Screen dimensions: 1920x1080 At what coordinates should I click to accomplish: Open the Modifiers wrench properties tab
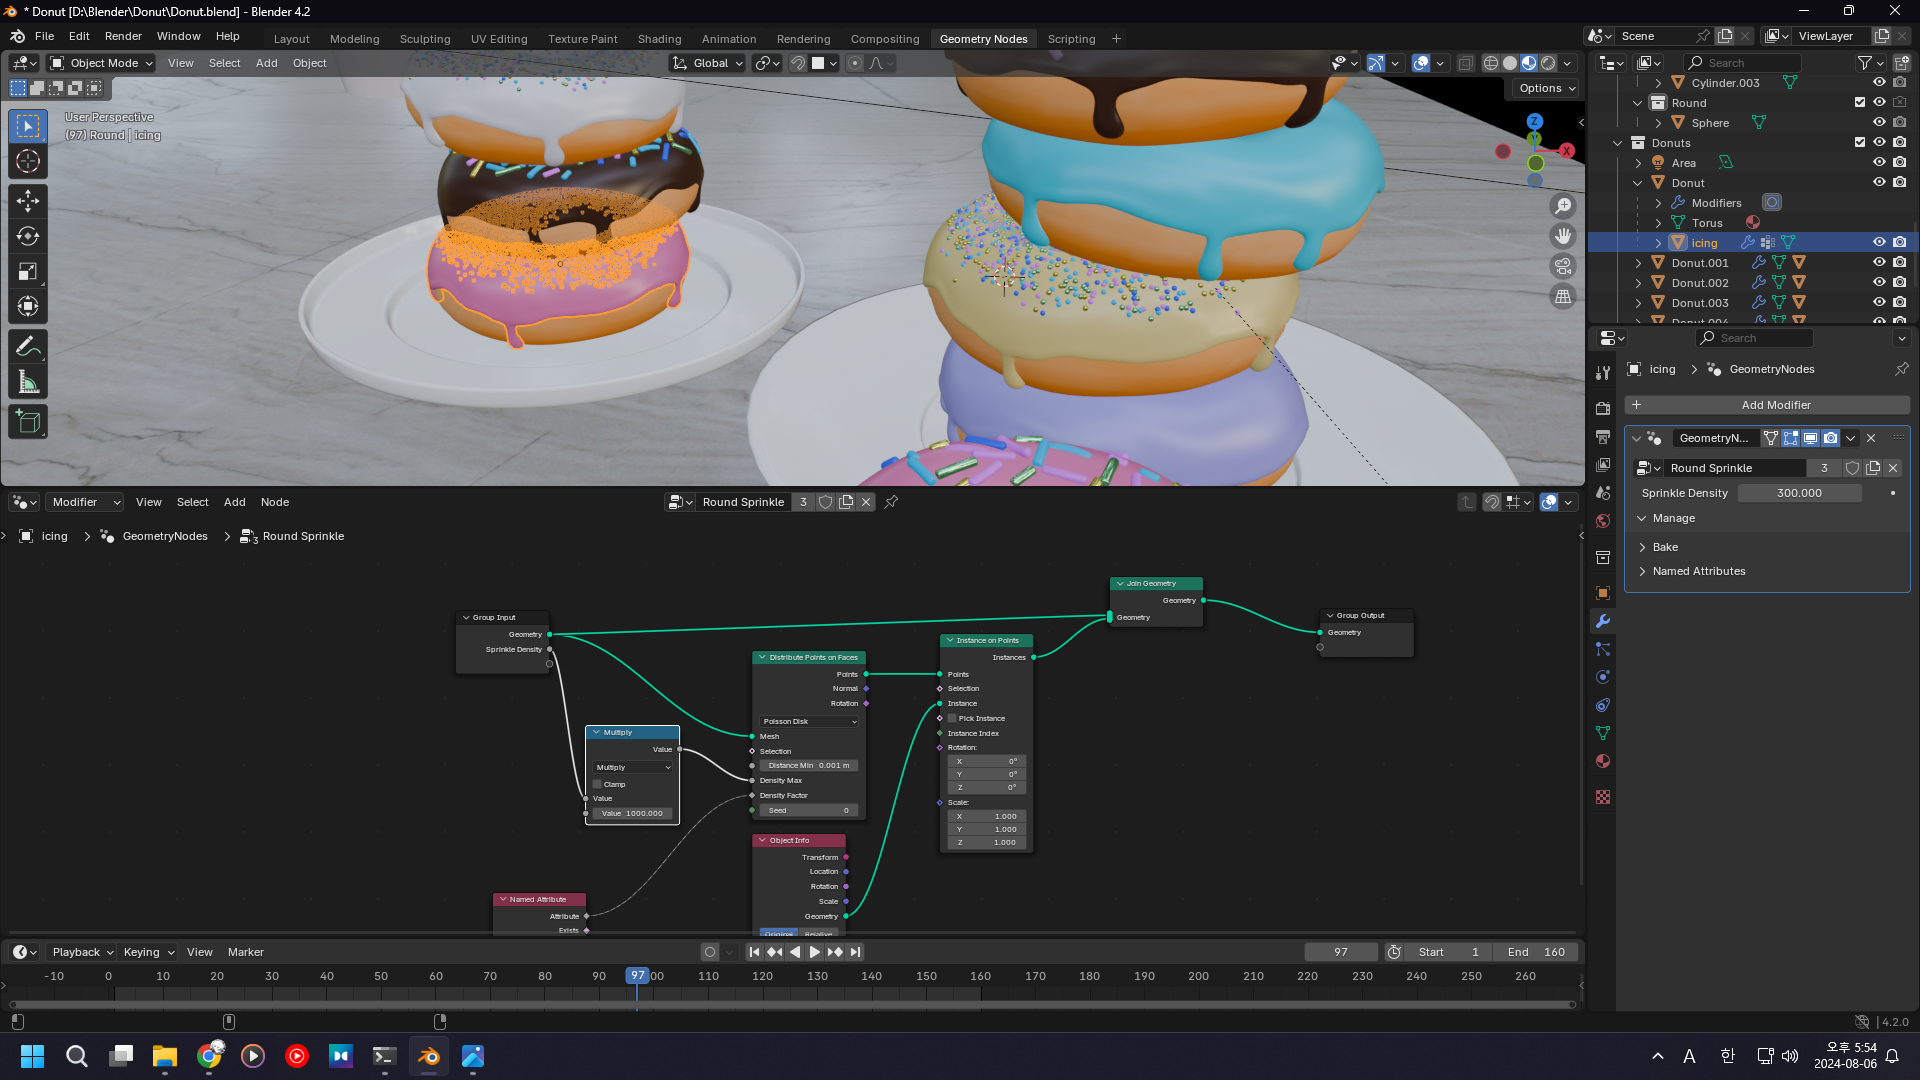[x=1603, y=621]
